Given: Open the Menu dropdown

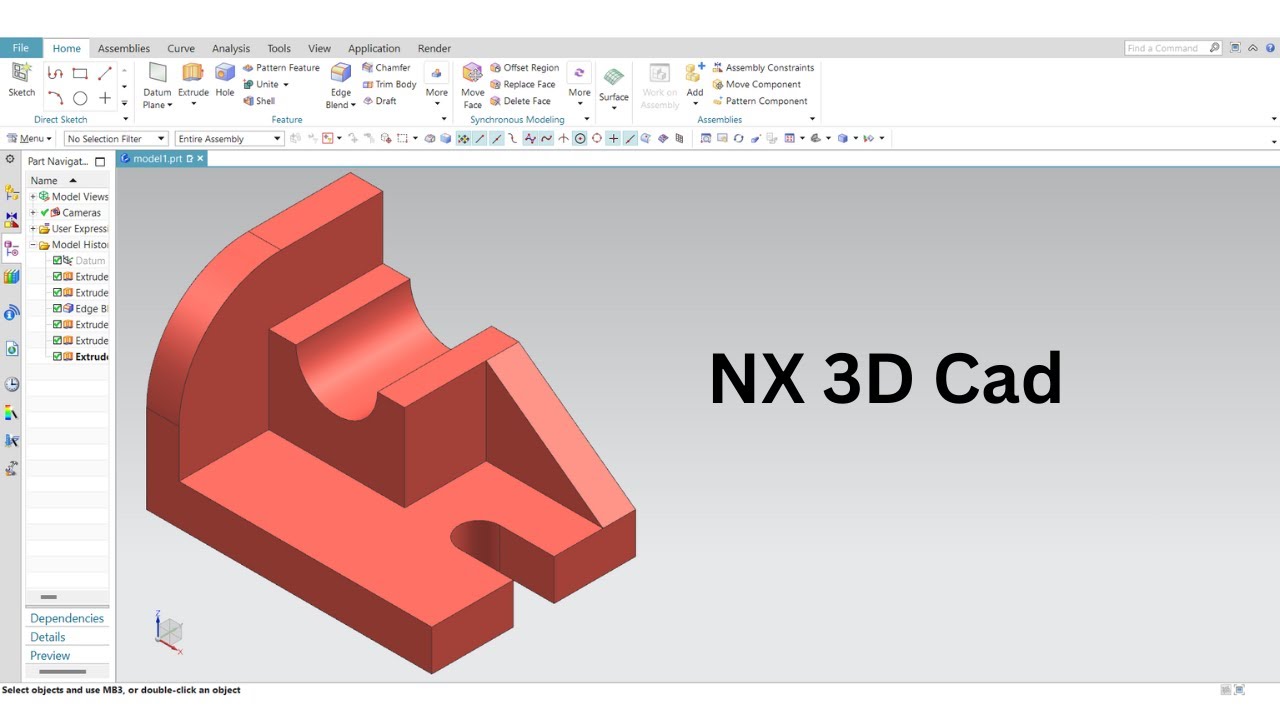Looking at the screenshot, I should 29,139.
